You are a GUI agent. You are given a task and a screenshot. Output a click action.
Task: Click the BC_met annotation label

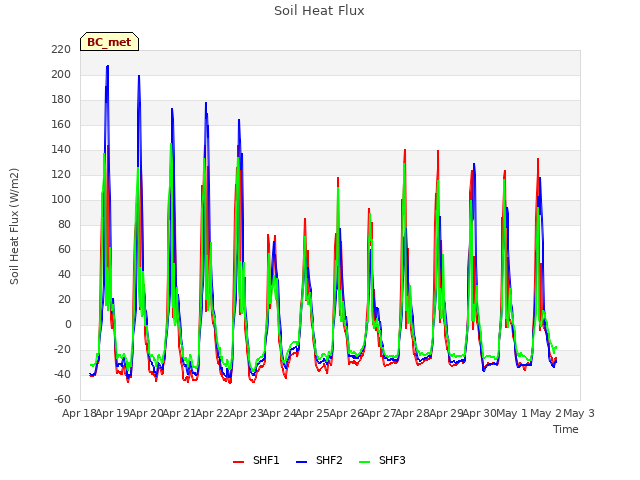tap(109, 42)
